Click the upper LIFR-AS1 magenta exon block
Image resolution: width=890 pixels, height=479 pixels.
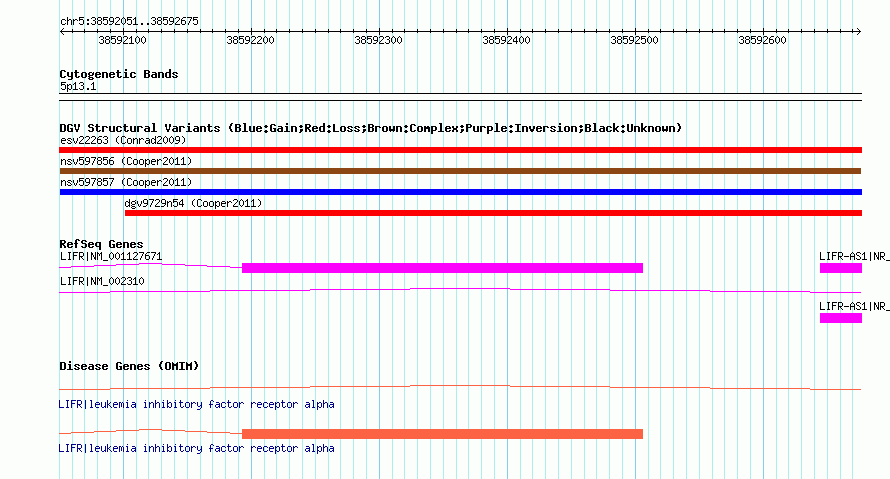coord(841,268)
